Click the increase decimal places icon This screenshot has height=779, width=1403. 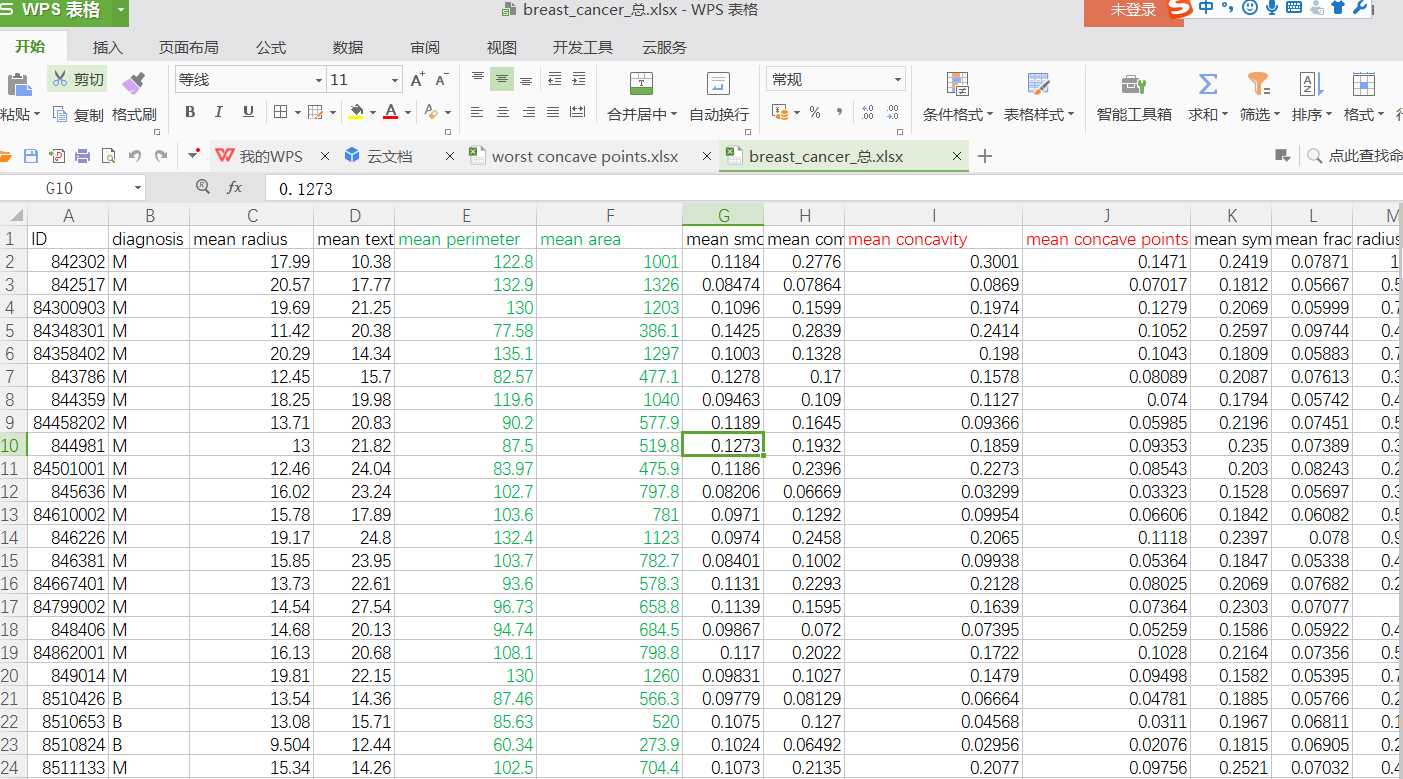coord(867,112)
